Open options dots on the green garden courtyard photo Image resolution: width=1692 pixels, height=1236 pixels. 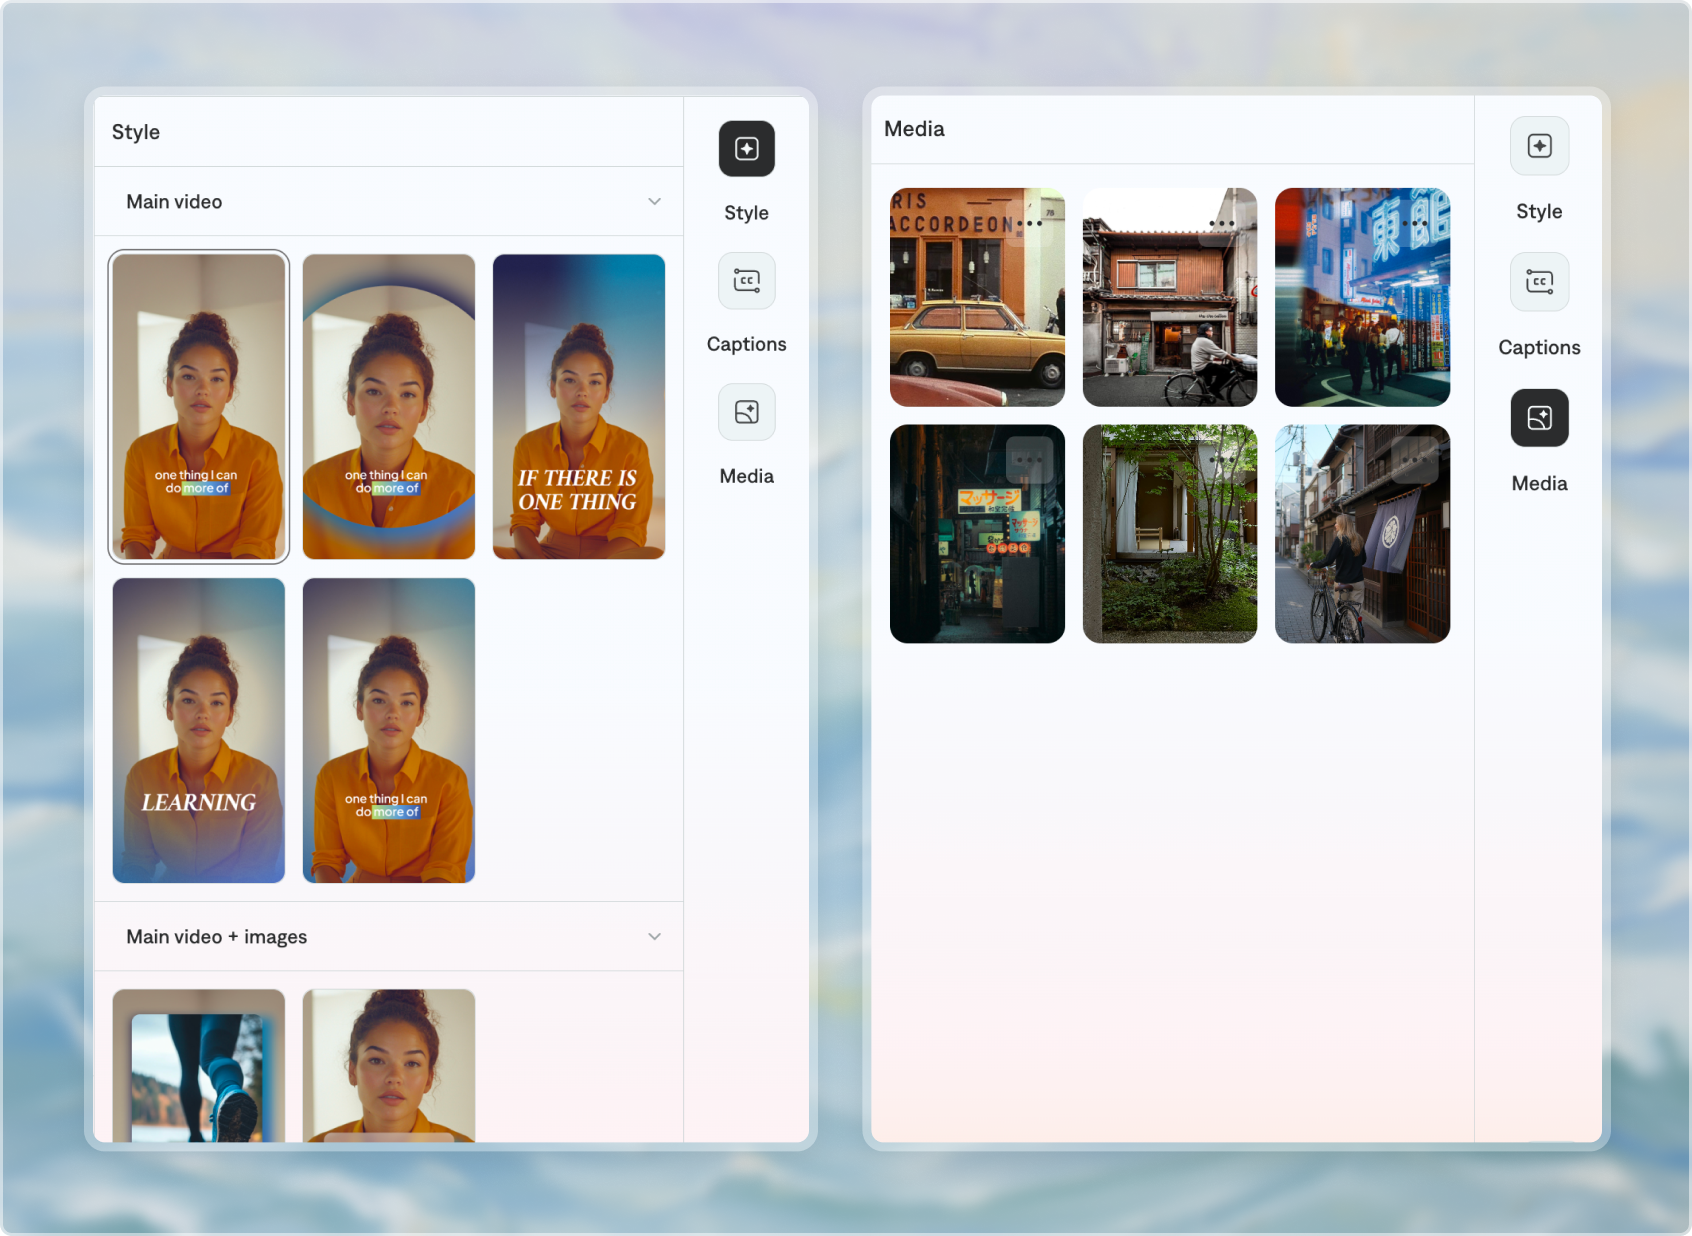tap(1221, 460)
